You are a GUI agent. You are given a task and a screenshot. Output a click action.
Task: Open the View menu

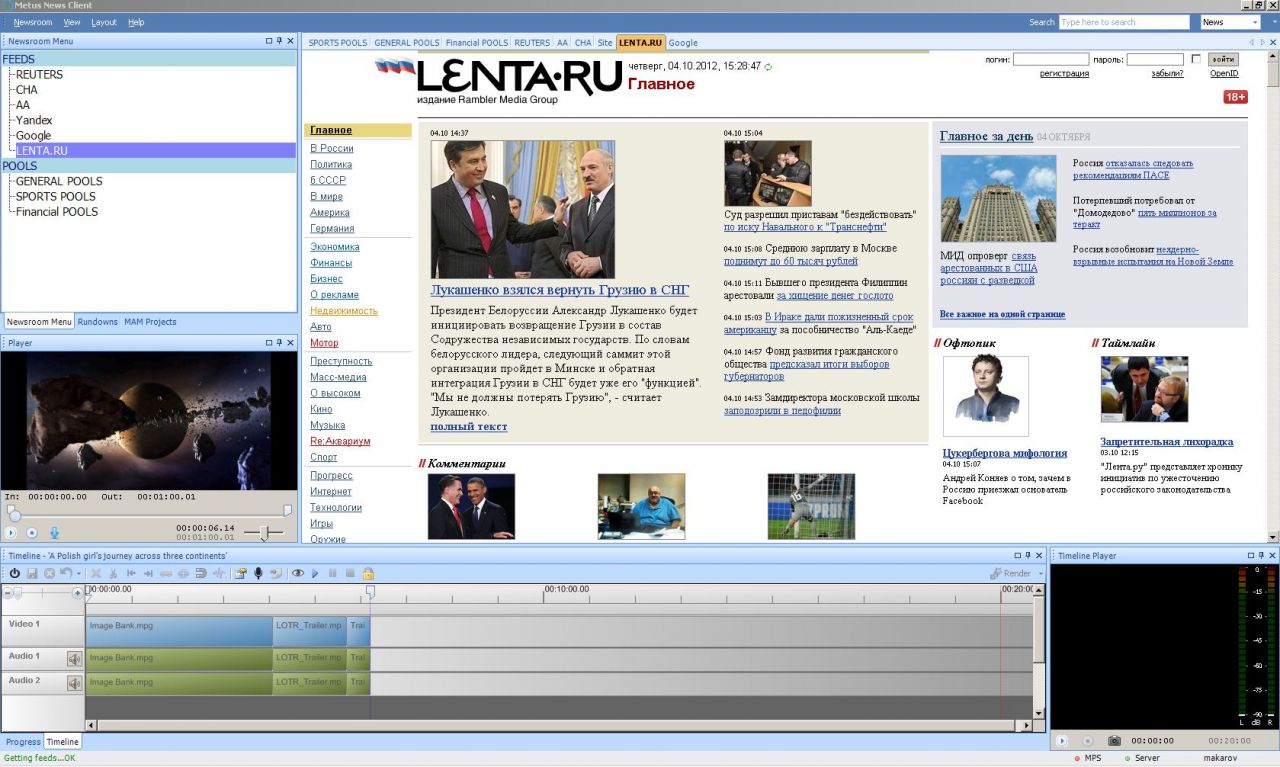click(72, 22)
